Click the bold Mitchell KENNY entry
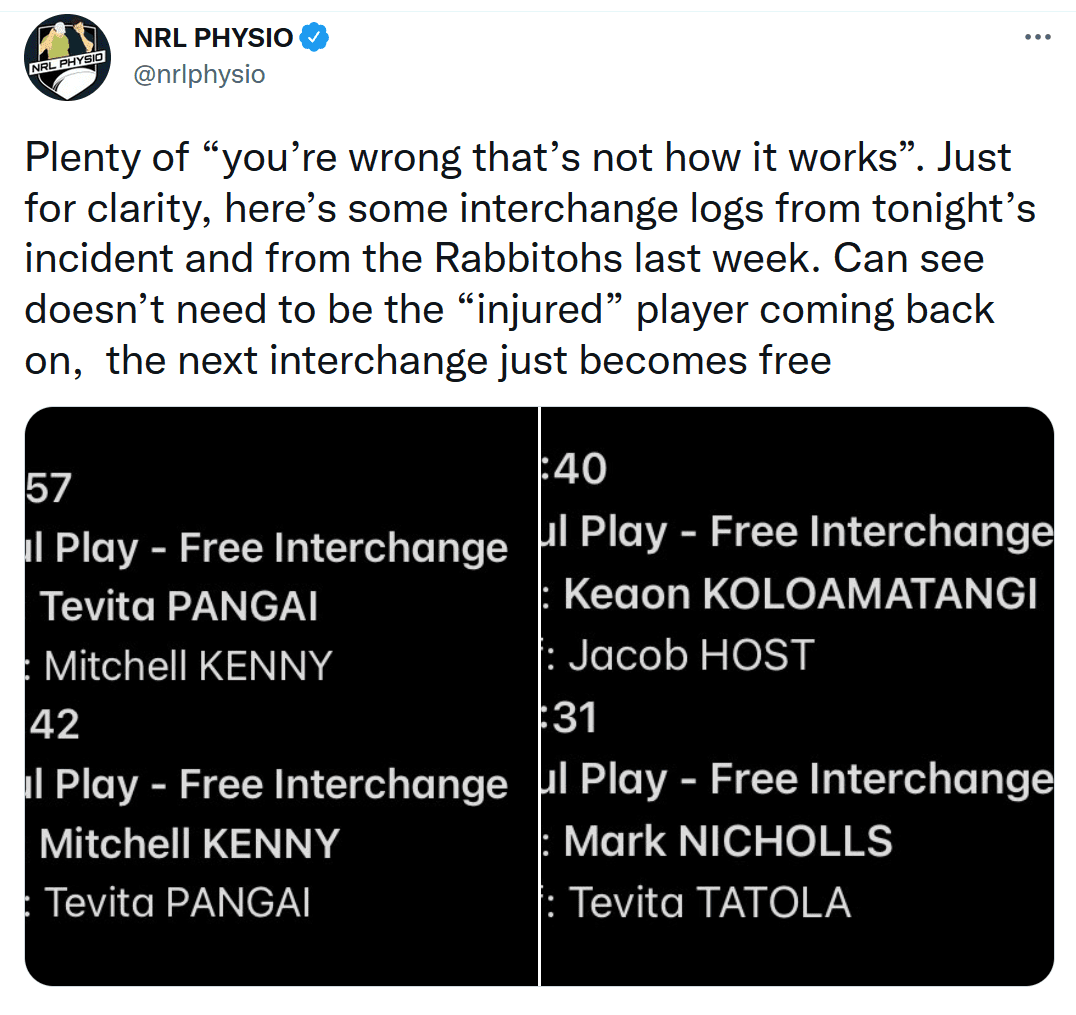 click(189, 843)
